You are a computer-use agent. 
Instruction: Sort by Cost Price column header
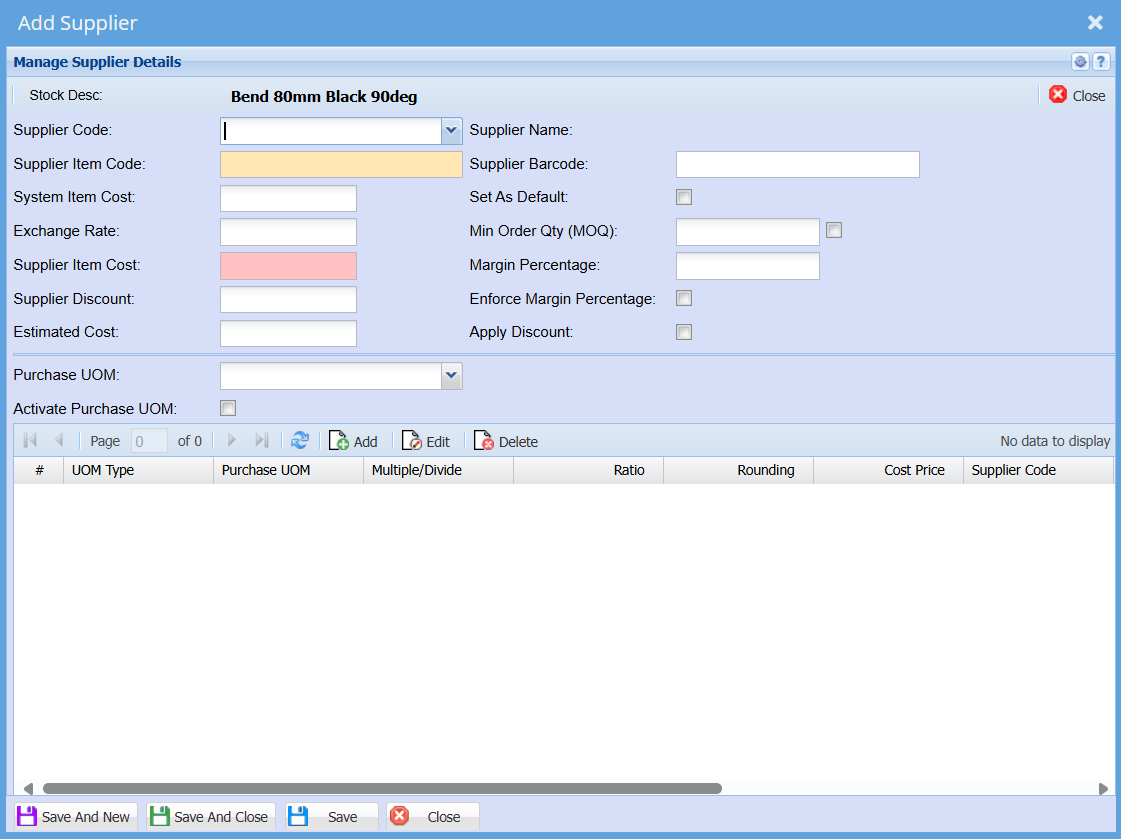pos(889,470)
